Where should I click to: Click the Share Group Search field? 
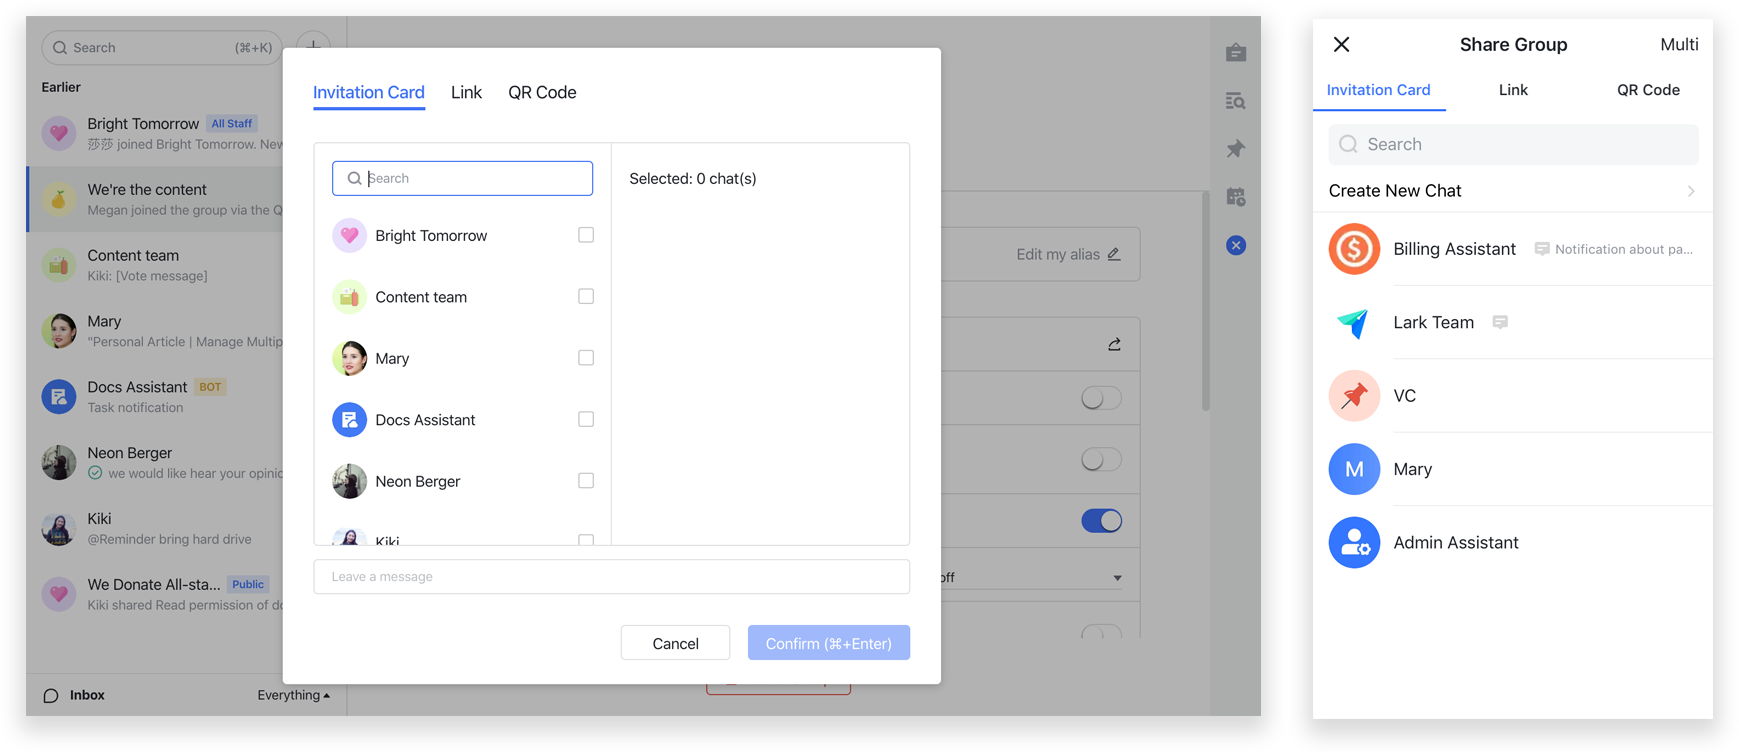pos(1513,144)
